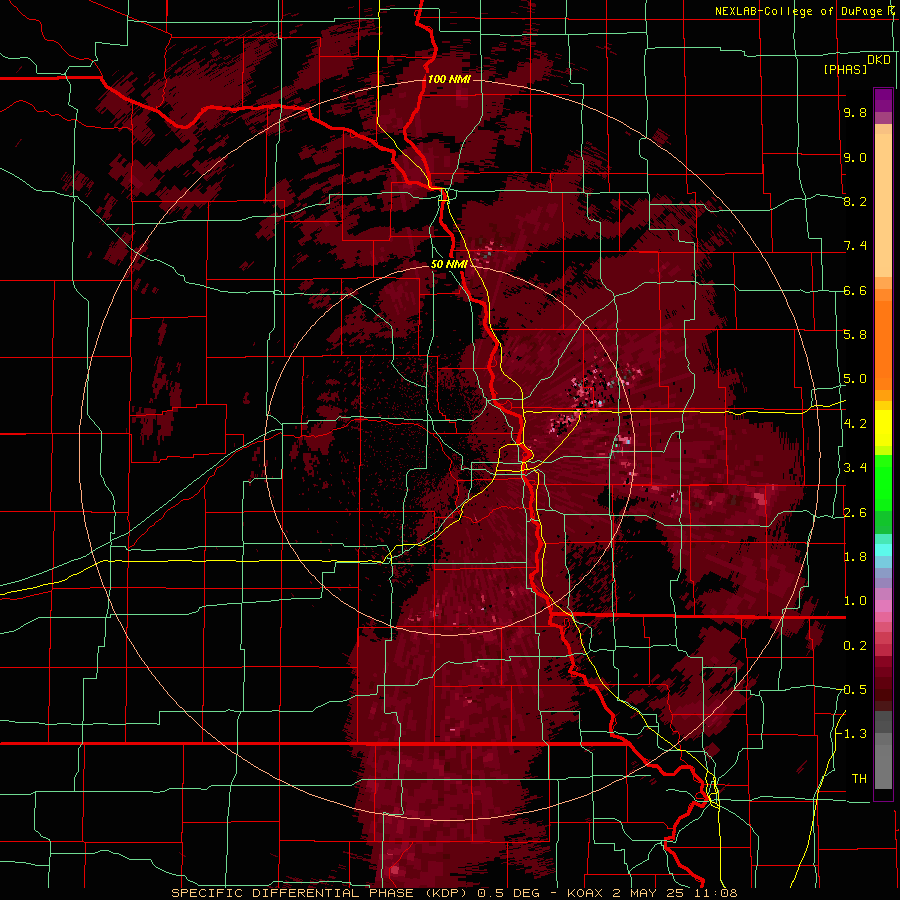Click the TH threshold label on the scale
900x900 pixels.
click(859, 779)
